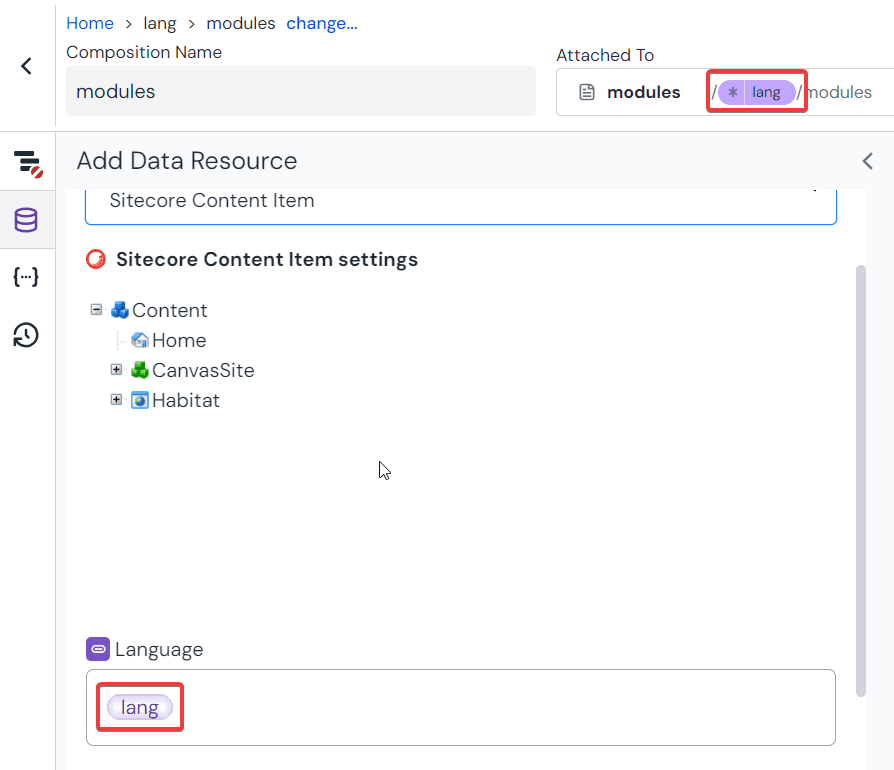Collapse the Content tree node

[96, 310]
